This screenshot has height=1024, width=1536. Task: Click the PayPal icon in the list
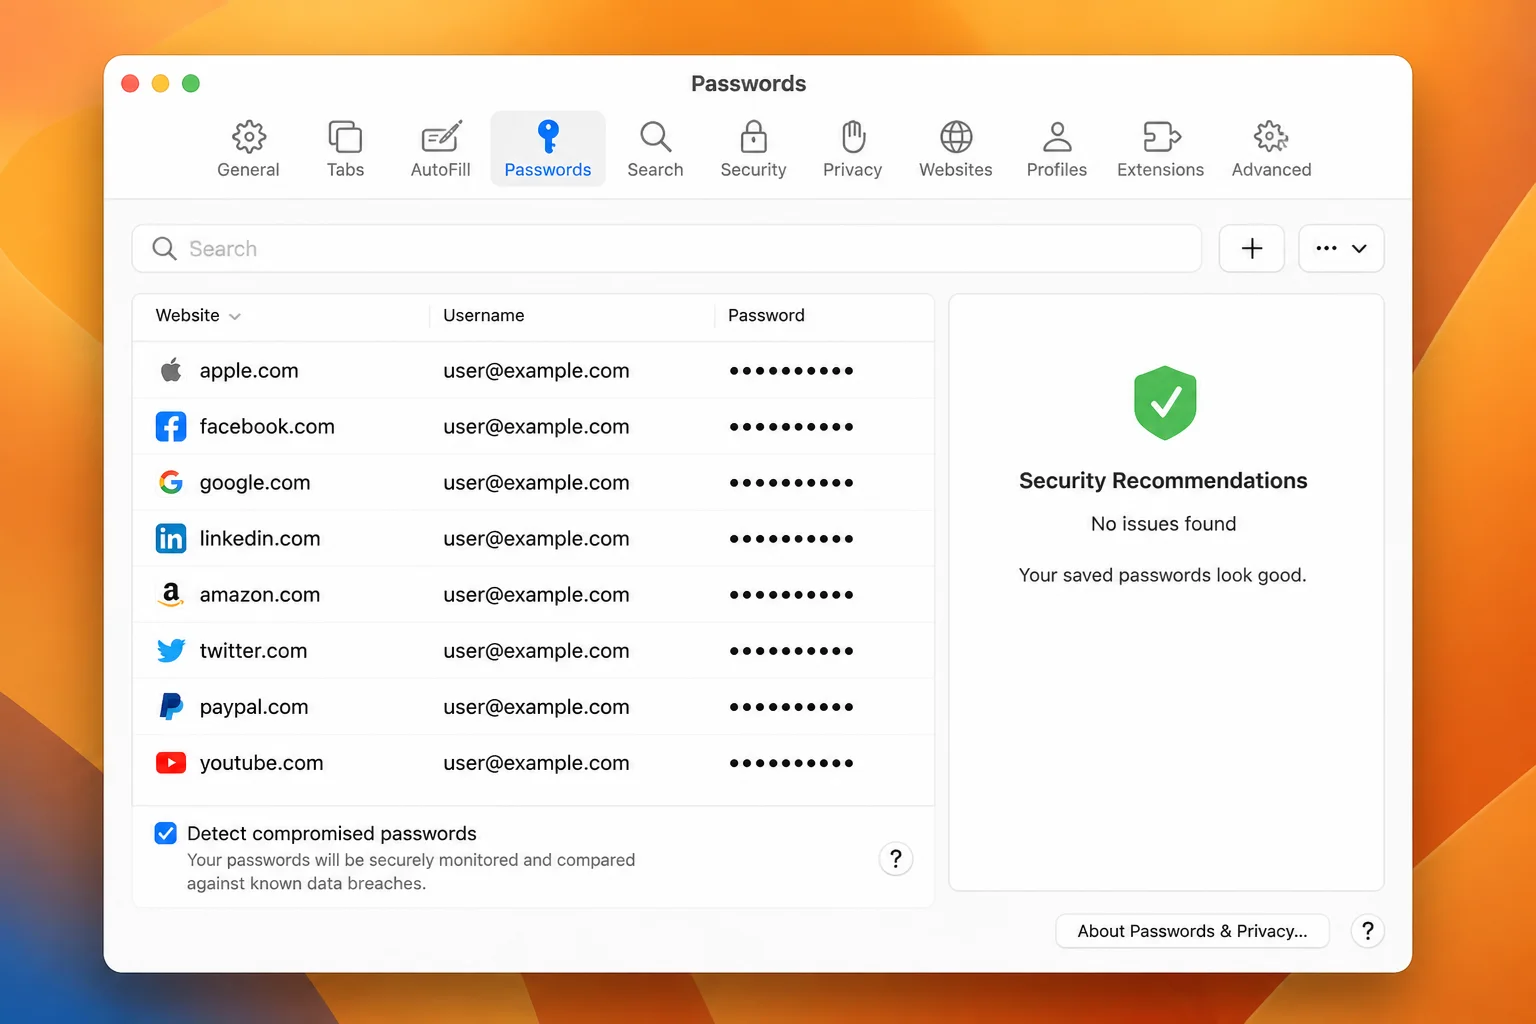(171, 707)
